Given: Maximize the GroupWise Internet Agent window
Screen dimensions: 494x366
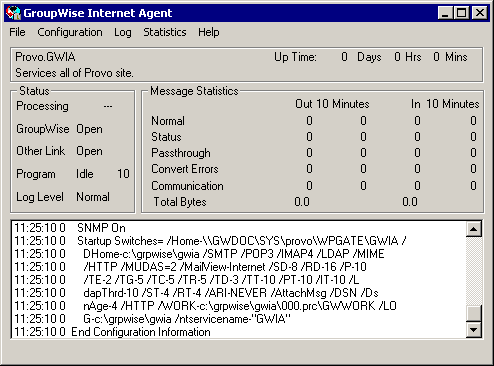Looking at the screenshot, I should [462, 13].
